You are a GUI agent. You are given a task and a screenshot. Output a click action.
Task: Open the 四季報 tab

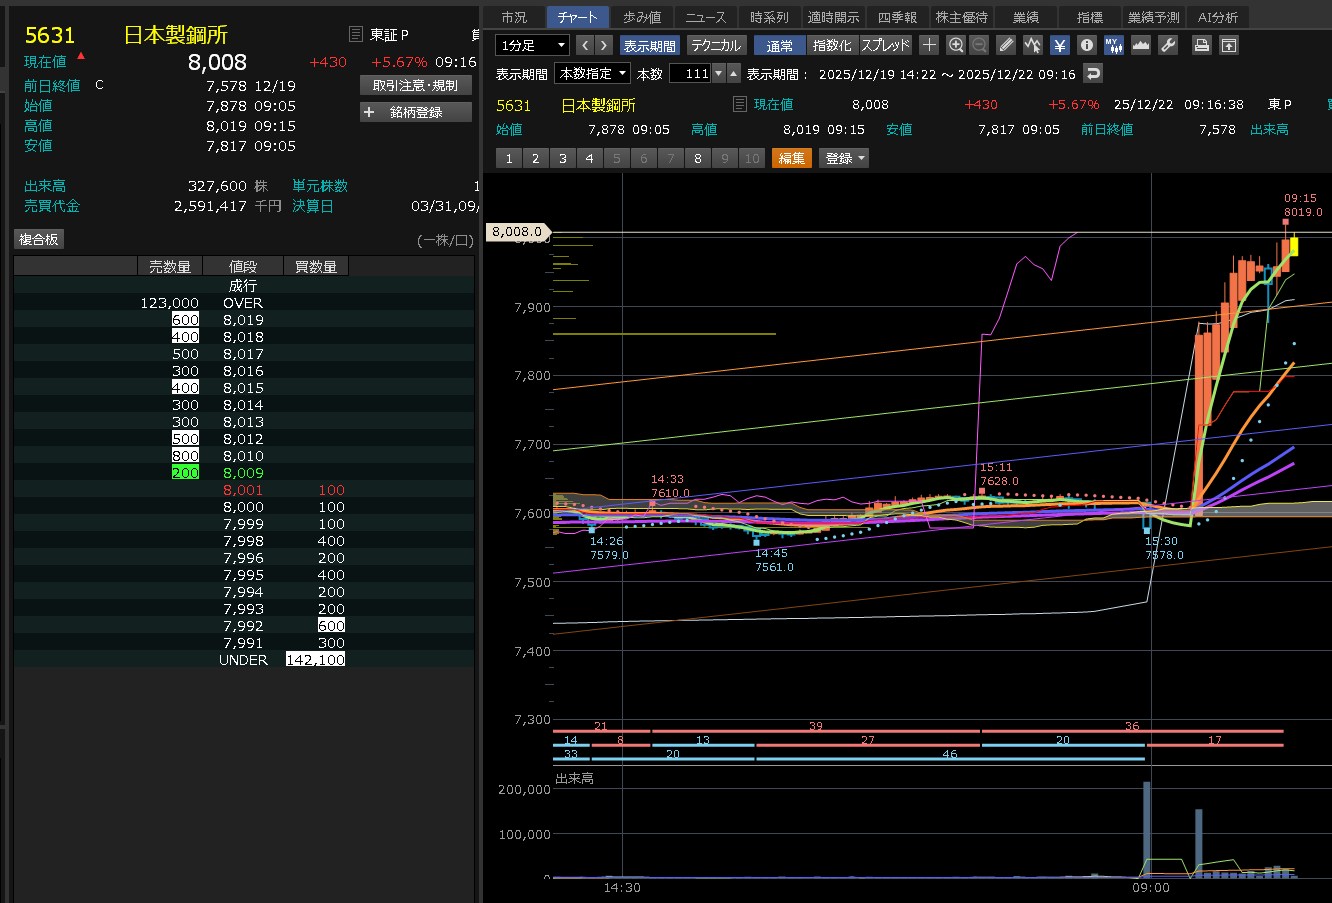click(897, 17)
